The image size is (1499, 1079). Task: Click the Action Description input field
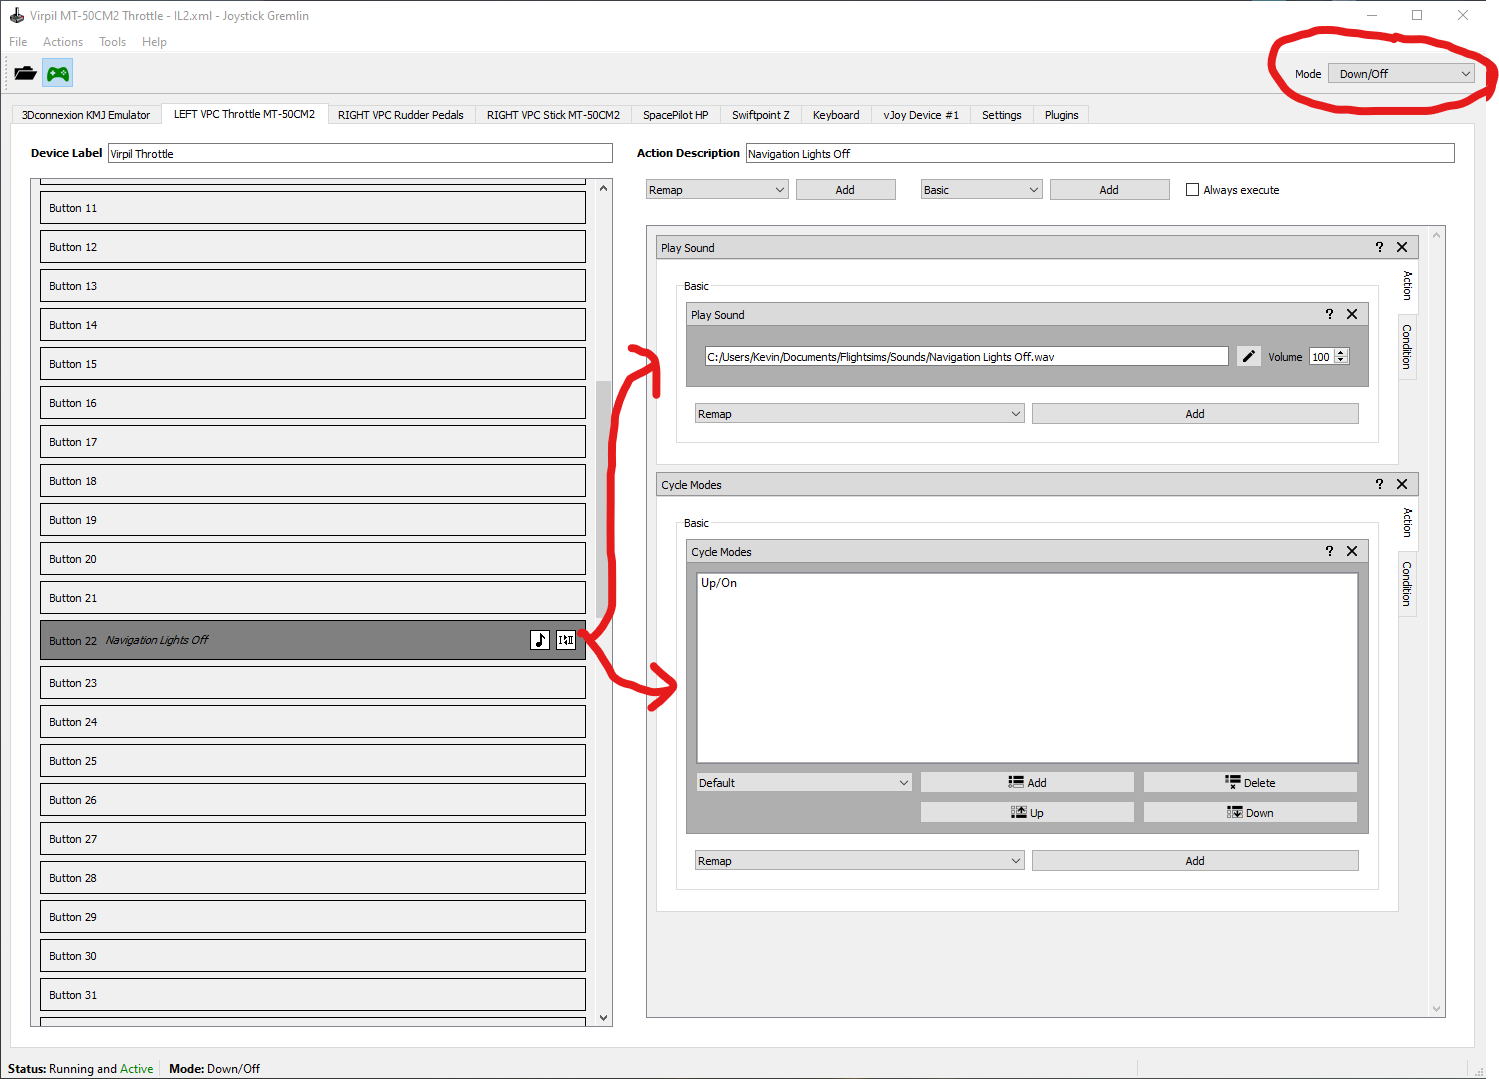1099,154
